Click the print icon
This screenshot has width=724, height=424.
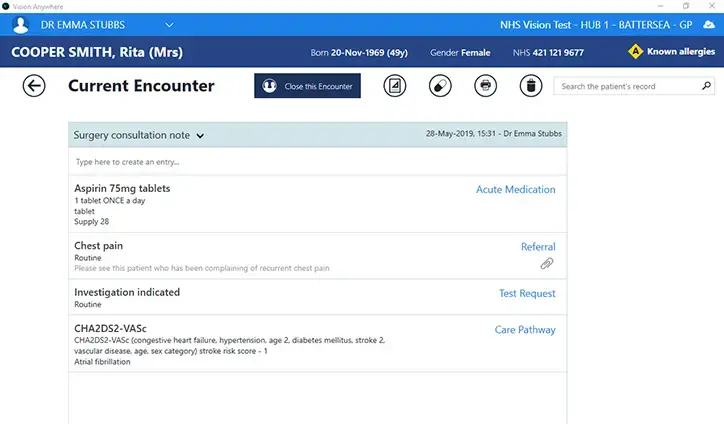point(485,86)
